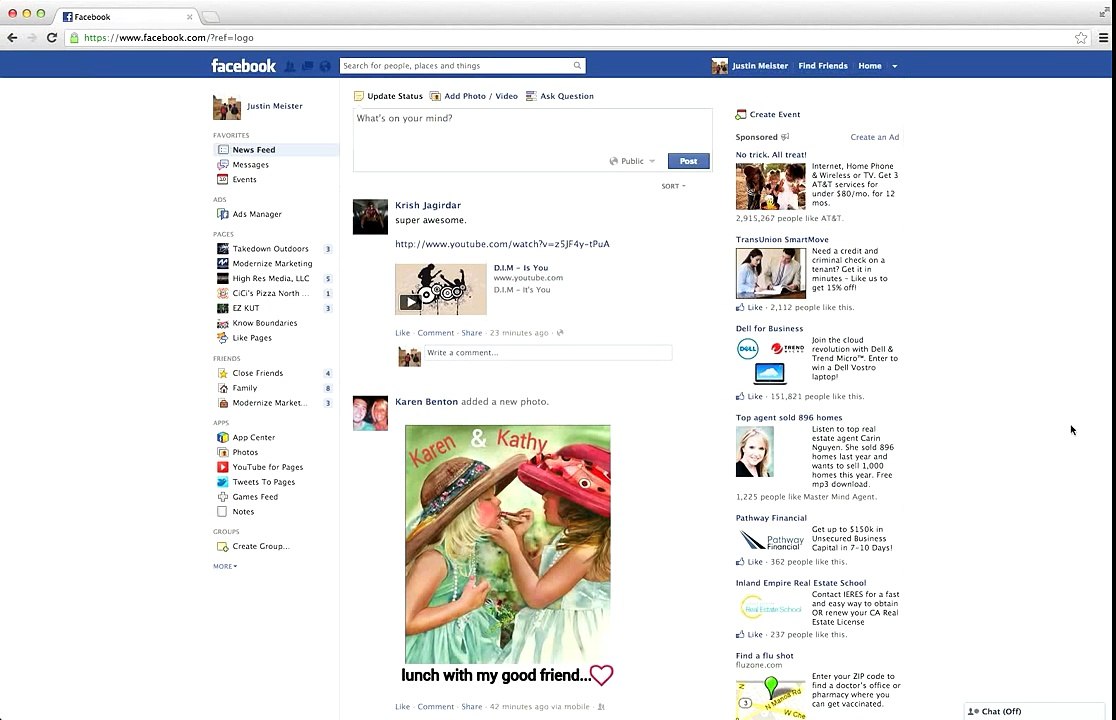This screenshot has height=720, width=1116.
Task: Click Justin Meister sidebar profile picture
Action: 227,107
